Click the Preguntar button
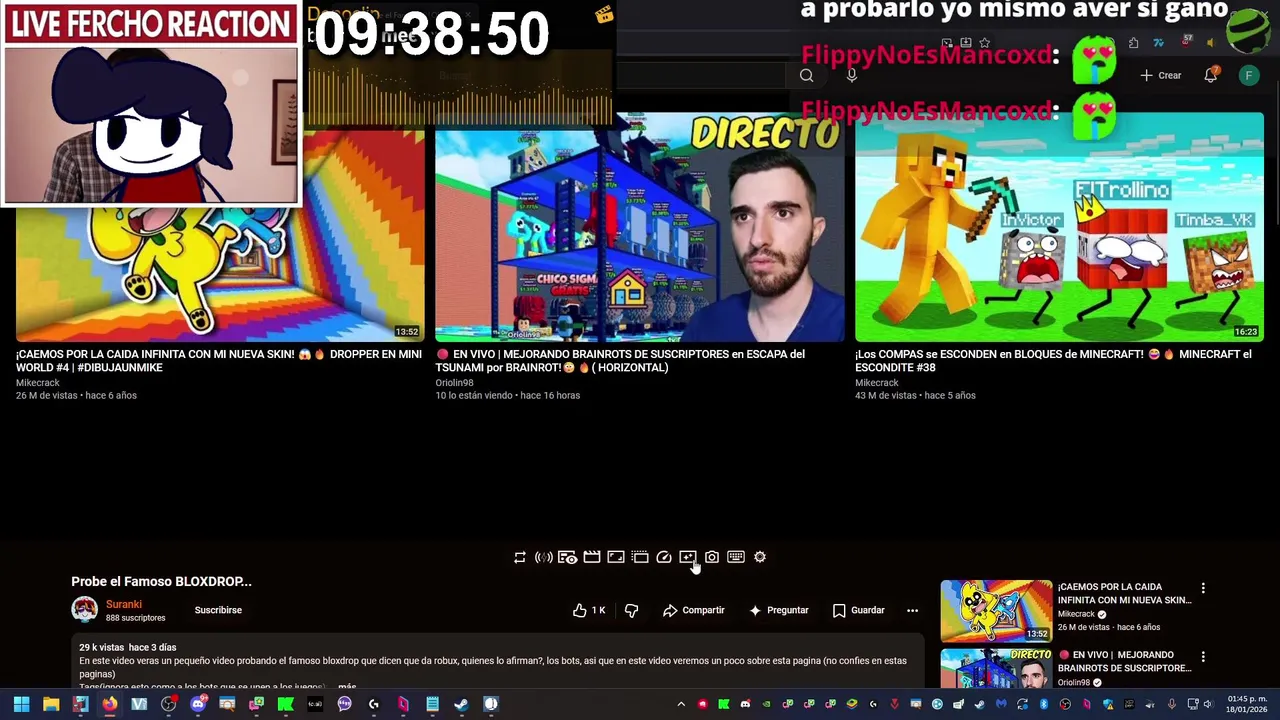The image size is (1280, 720). coord(778,610)
